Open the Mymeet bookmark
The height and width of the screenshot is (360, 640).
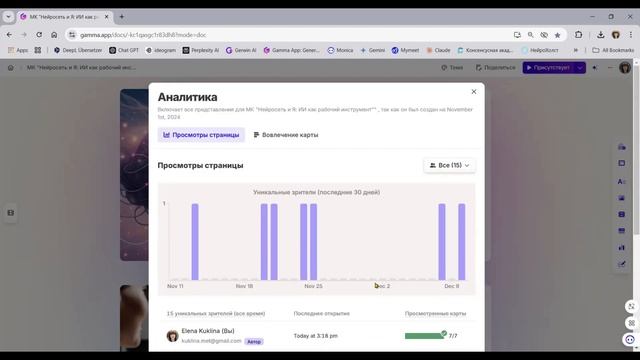click(405, 50)
